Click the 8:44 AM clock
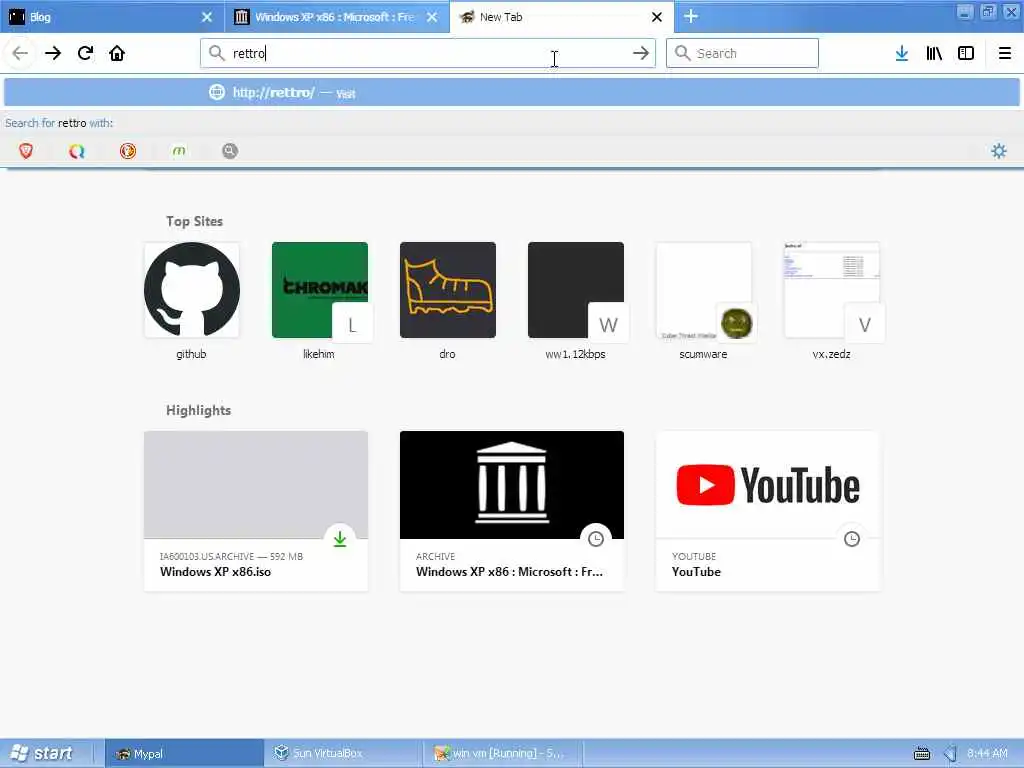This screenshot has width=1024, height=768. pyautogui.click(x=987, y=754)
